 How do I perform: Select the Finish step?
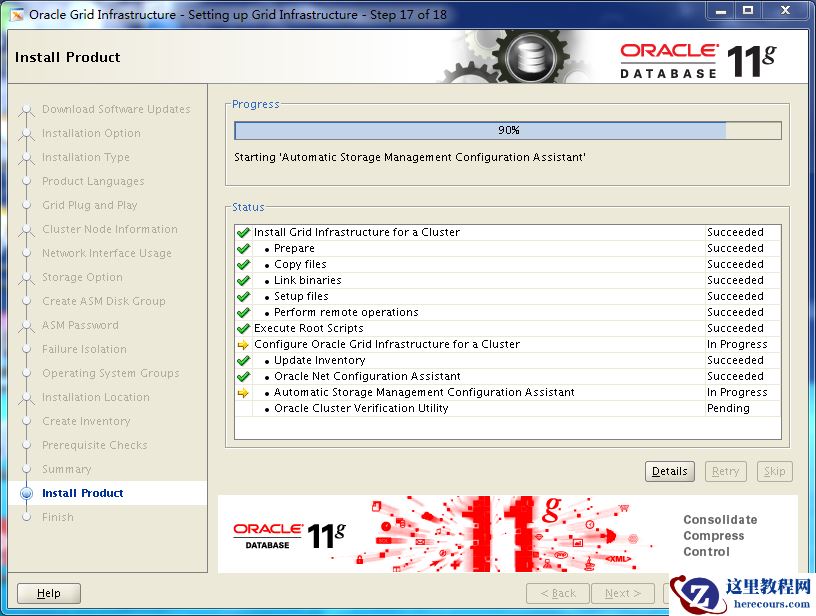(x=58, y=517)
